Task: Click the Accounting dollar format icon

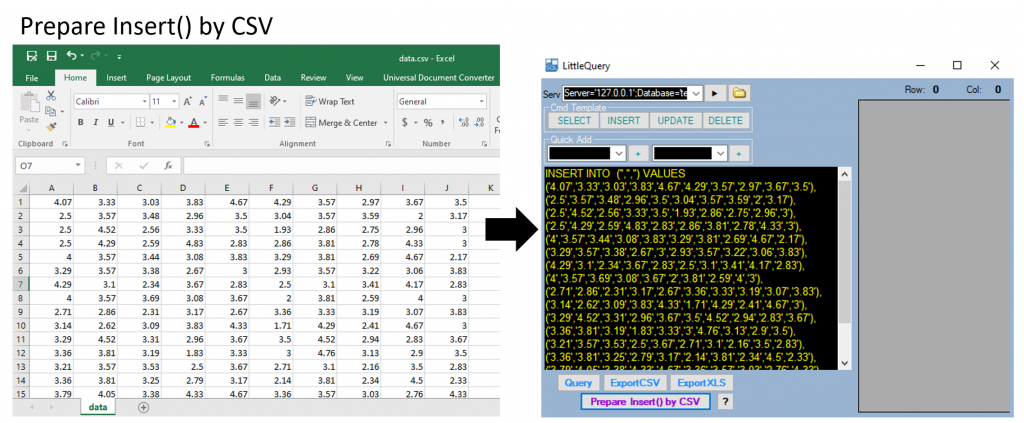Action: point(405,122)
